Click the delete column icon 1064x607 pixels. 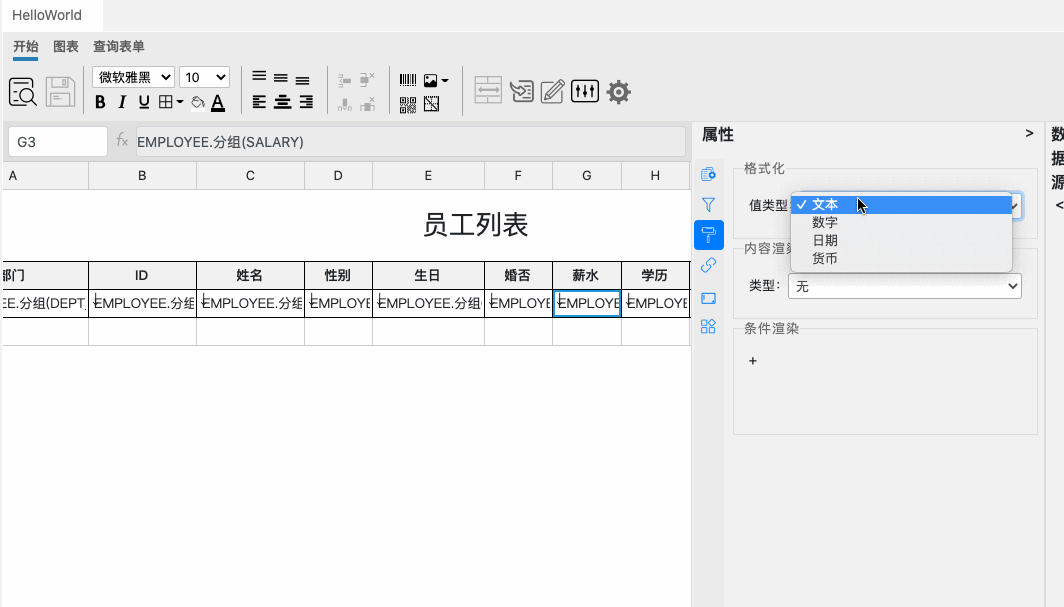click(367, 104)
